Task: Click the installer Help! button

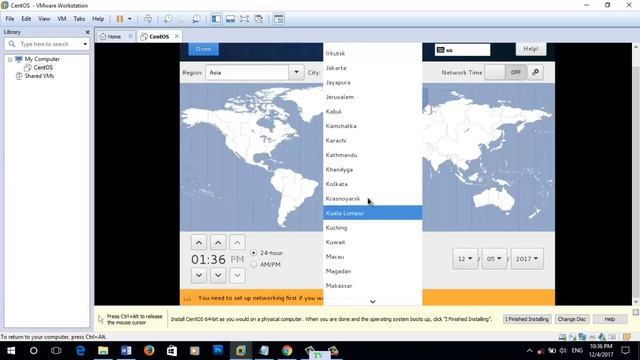Action: tap(531, 49)
